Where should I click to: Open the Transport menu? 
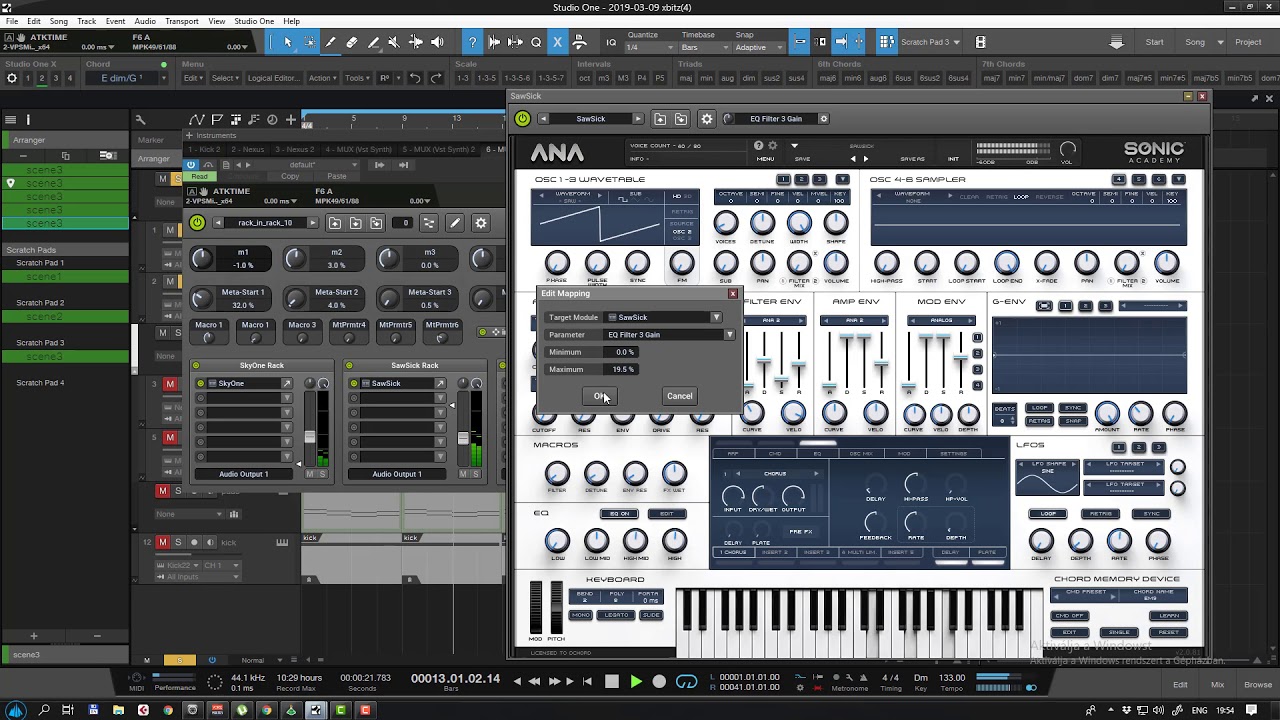click(182, 21)
